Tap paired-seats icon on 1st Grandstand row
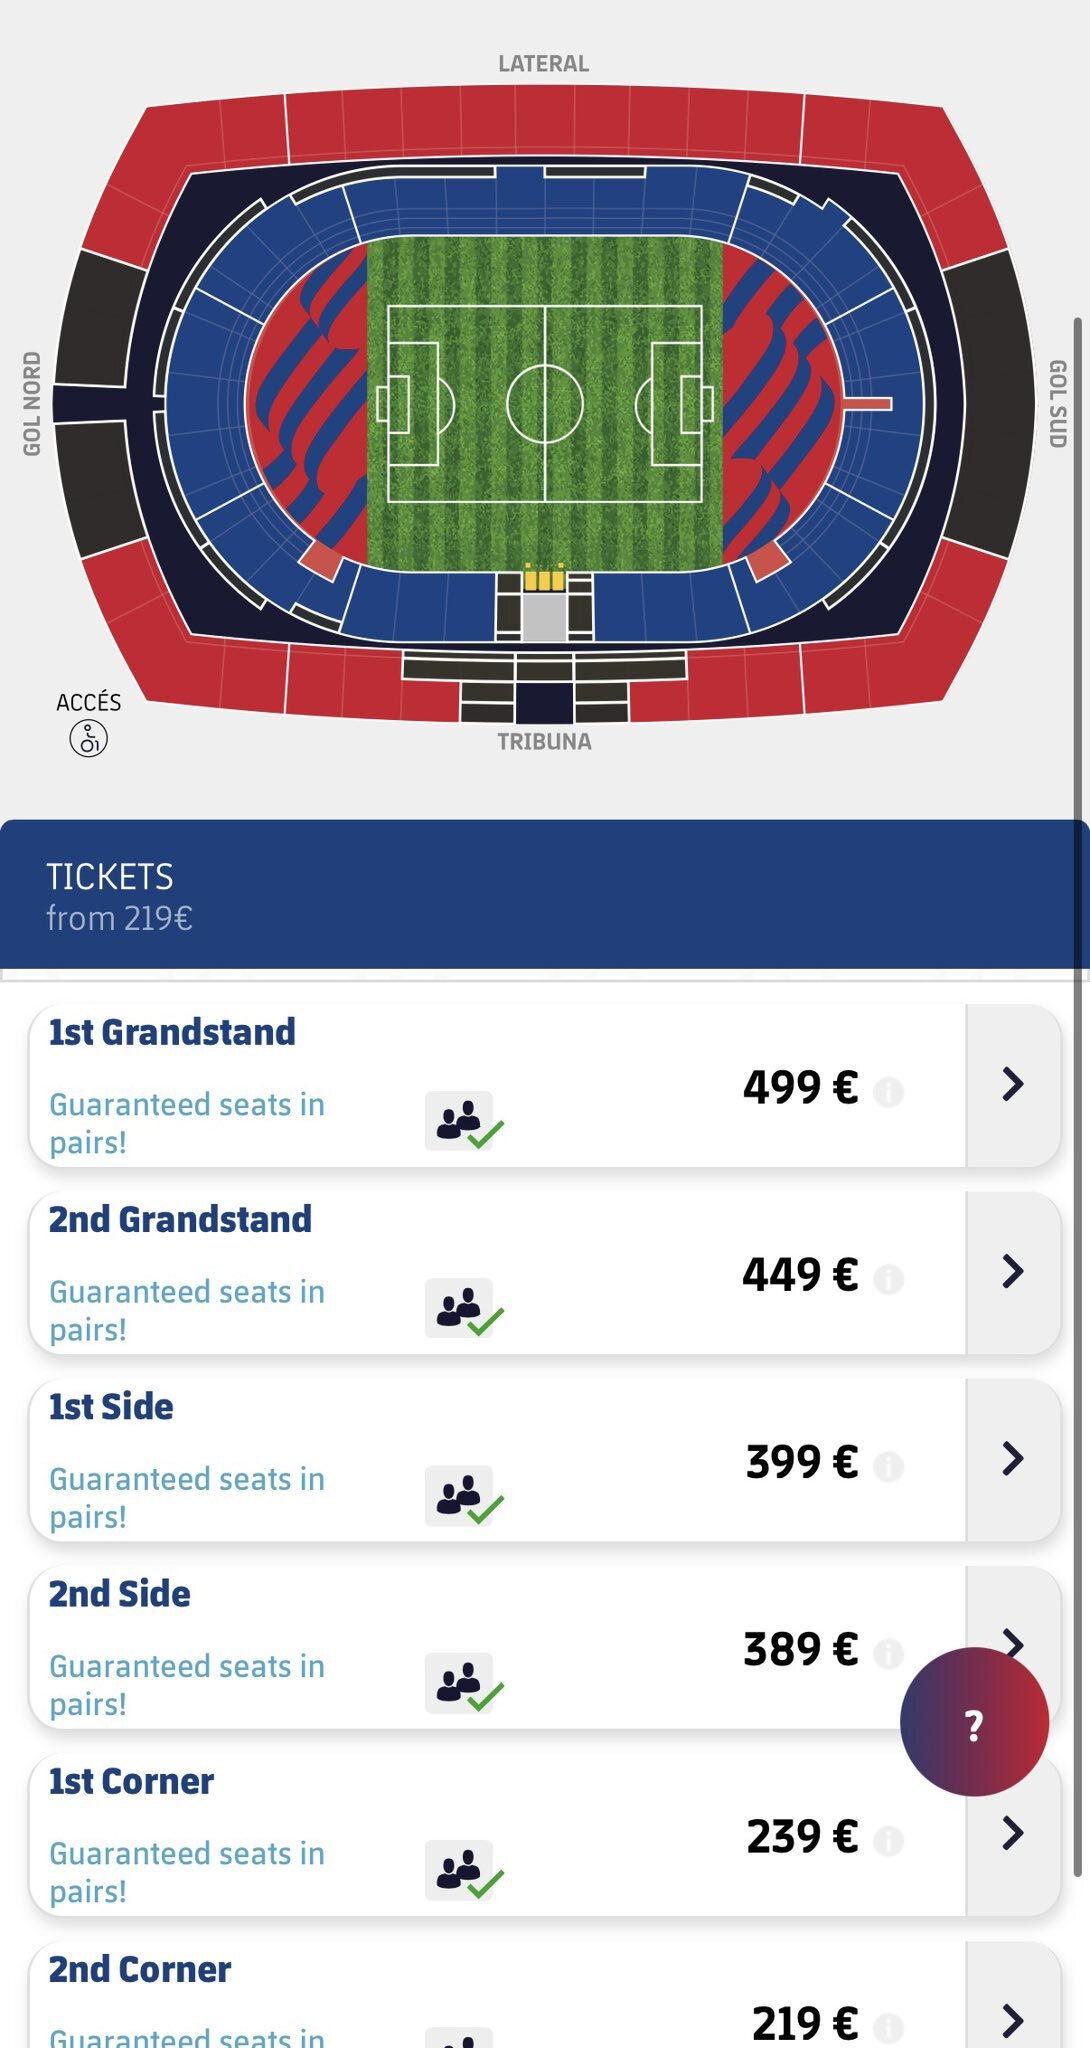Image resolution: width=1090 pixels, height=2048 pixels. [463, 1122]
